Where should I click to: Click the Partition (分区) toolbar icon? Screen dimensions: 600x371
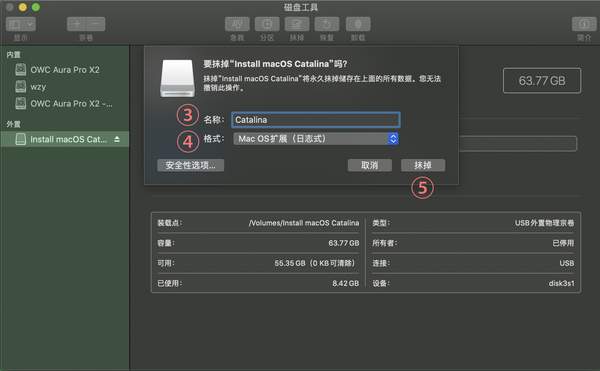267,24
